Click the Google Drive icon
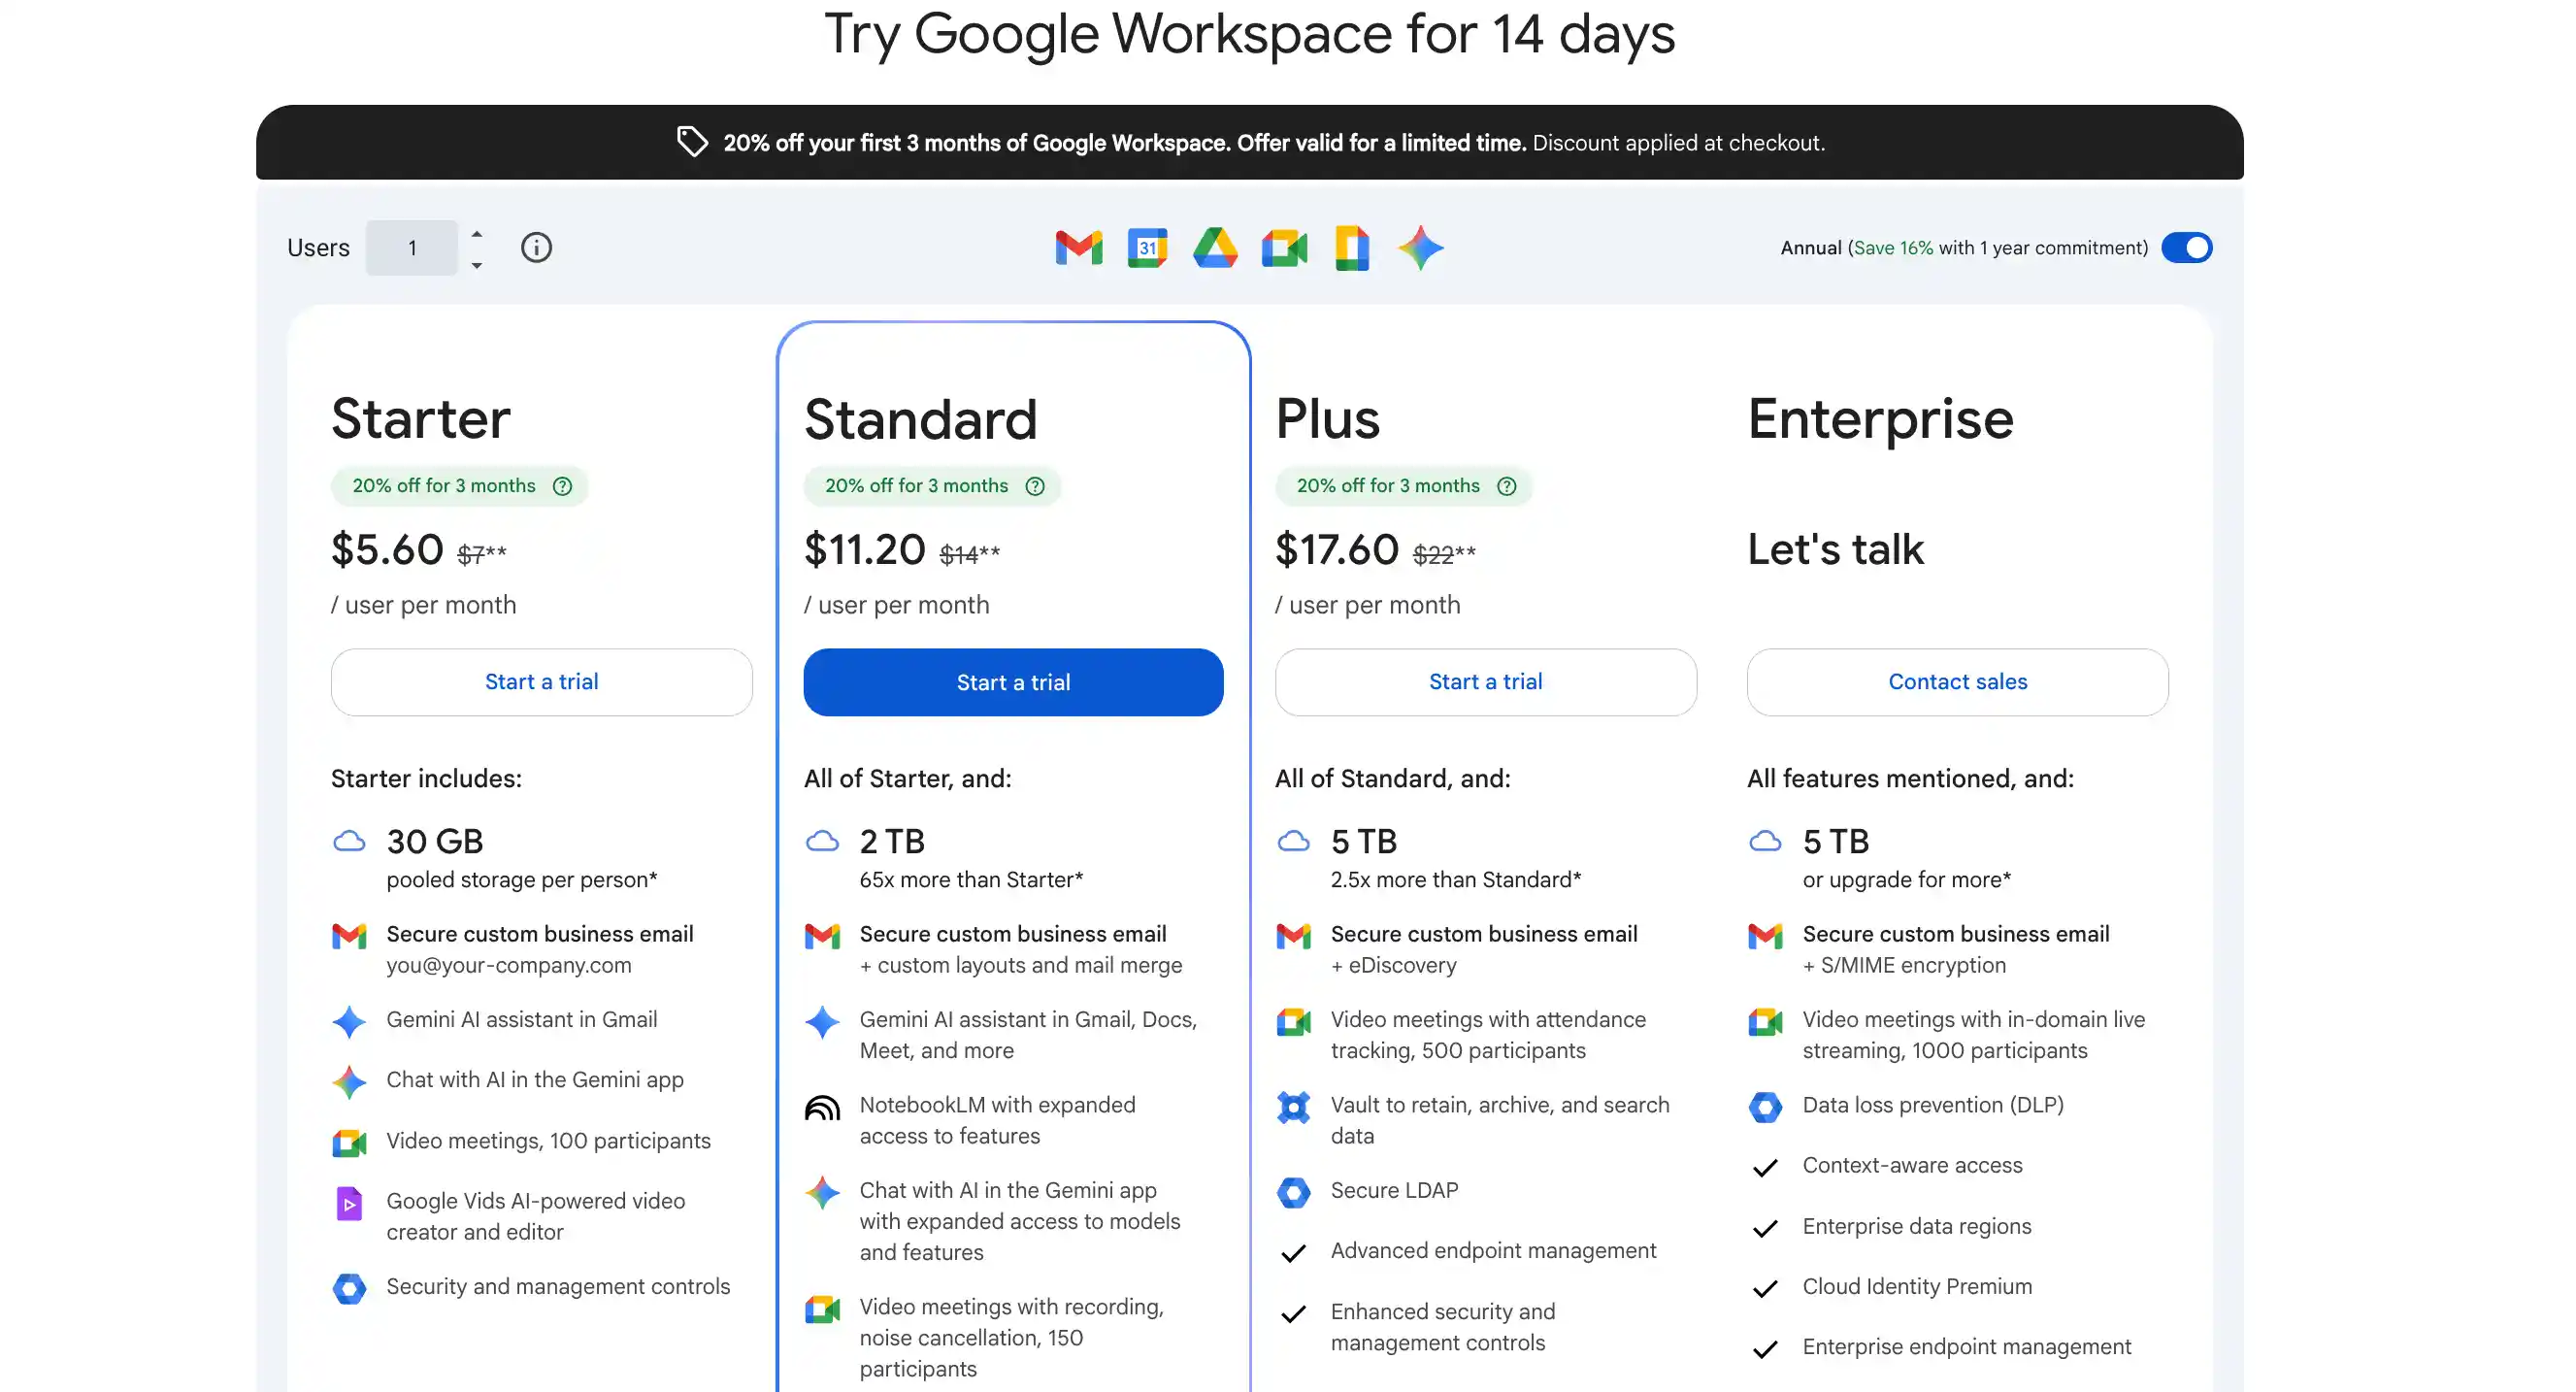This screenshot has width=2576, height=1392. tap(1215, 248)
